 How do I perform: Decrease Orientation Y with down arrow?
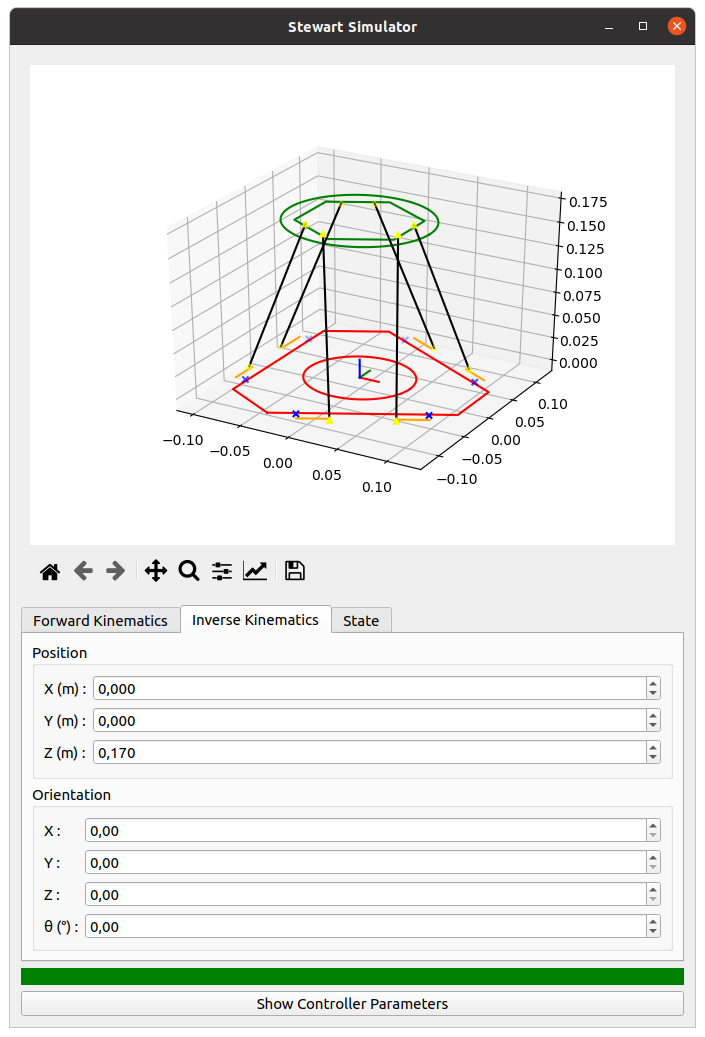click(x=653, y=868)
